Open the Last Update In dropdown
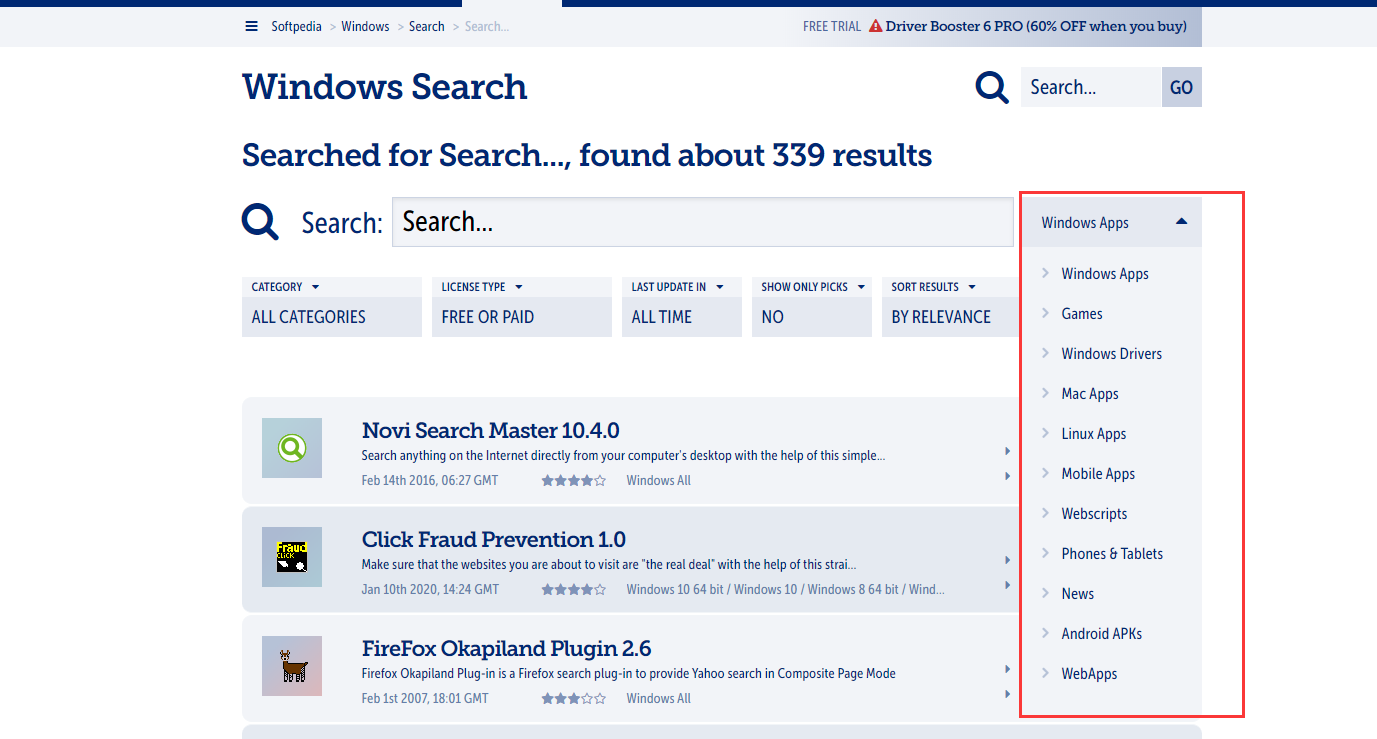Viewport: 1377px width, 739px height. 682,287
